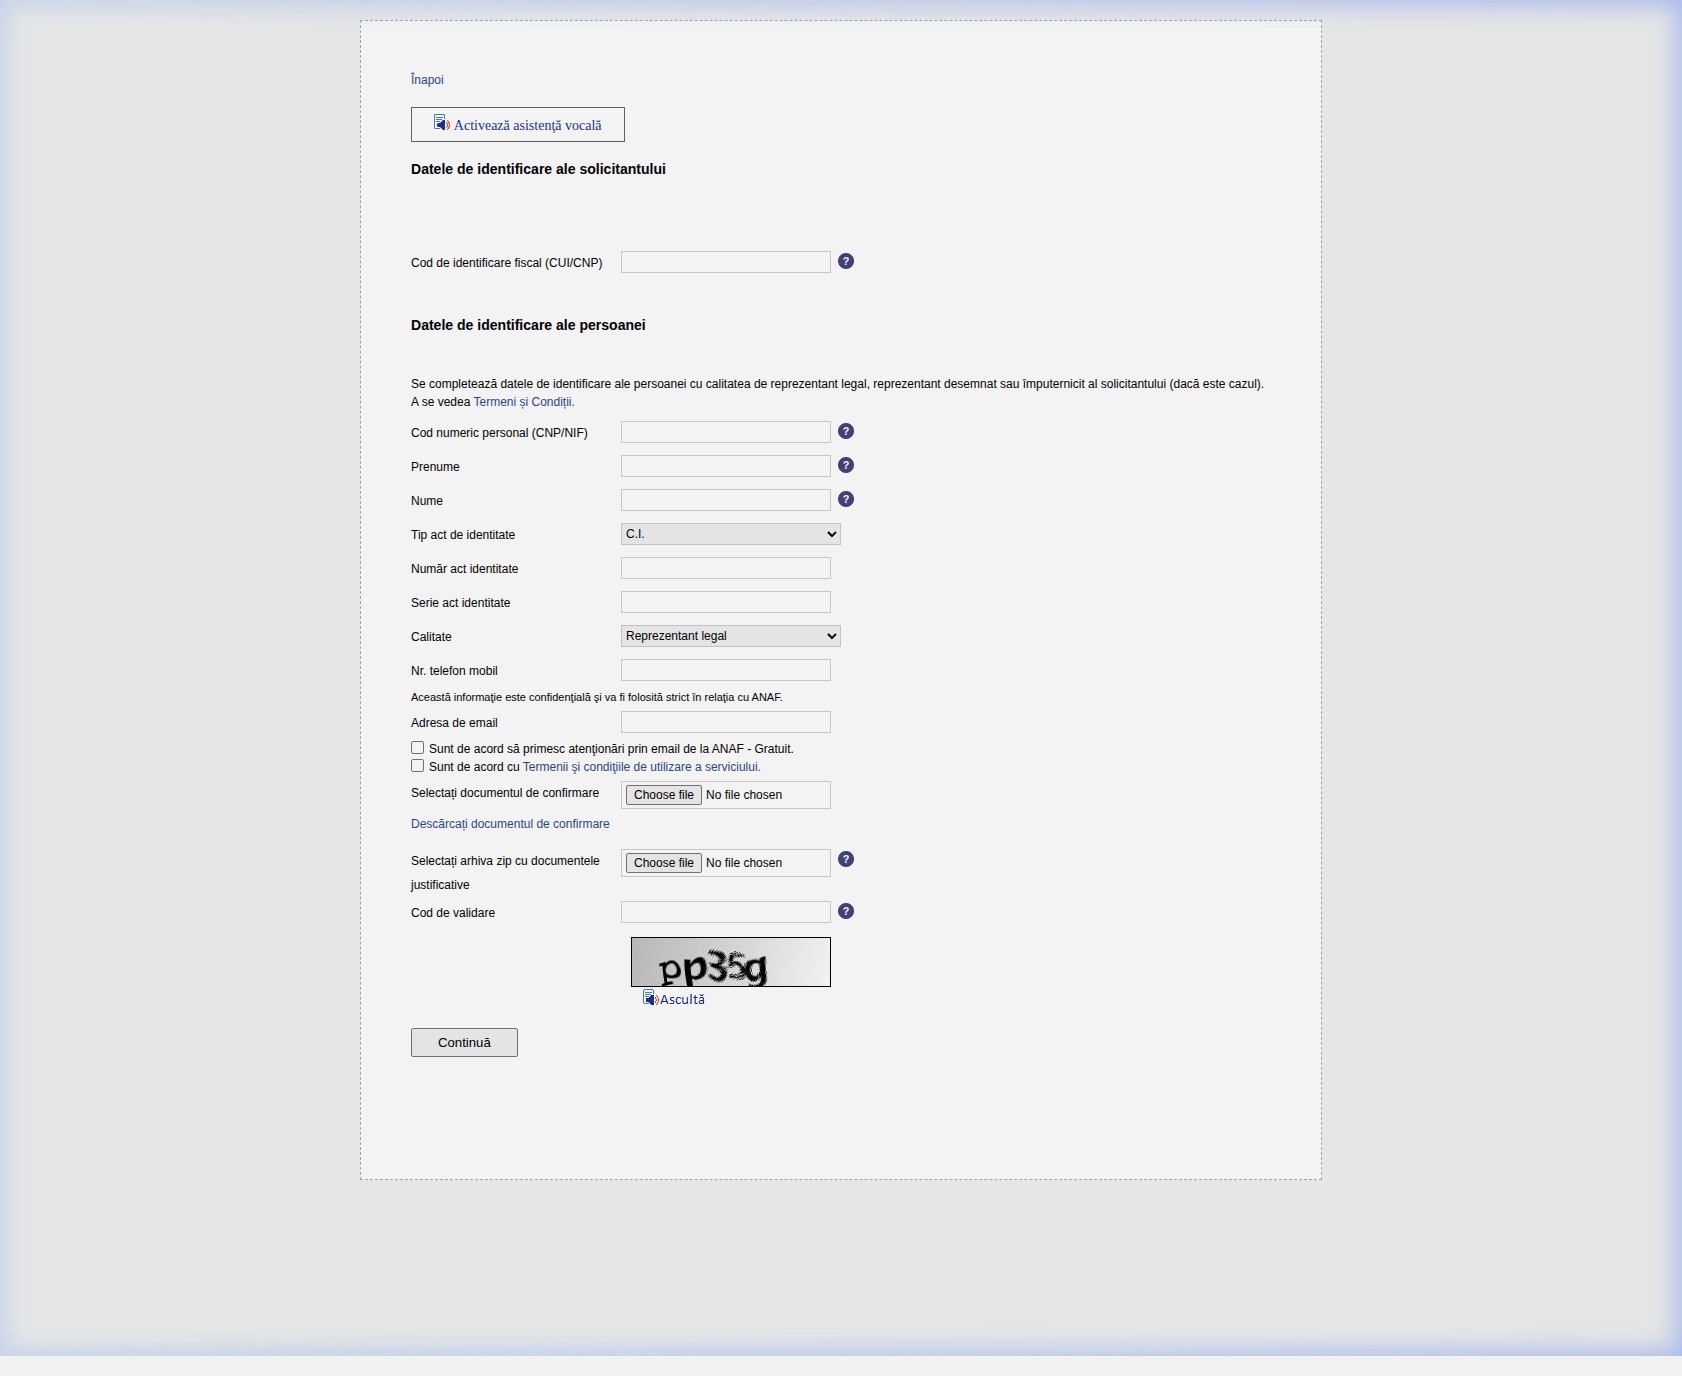Enable ANAF email notifications checkbox
Image resolution: width=1682 pixels, height=1376 pixels.
pos(418,748)
